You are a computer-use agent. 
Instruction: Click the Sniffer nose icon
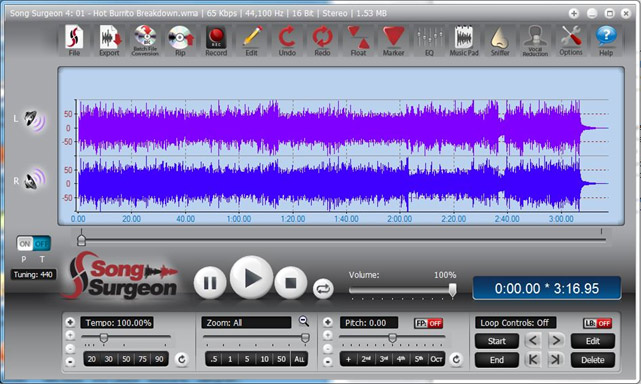500,40
